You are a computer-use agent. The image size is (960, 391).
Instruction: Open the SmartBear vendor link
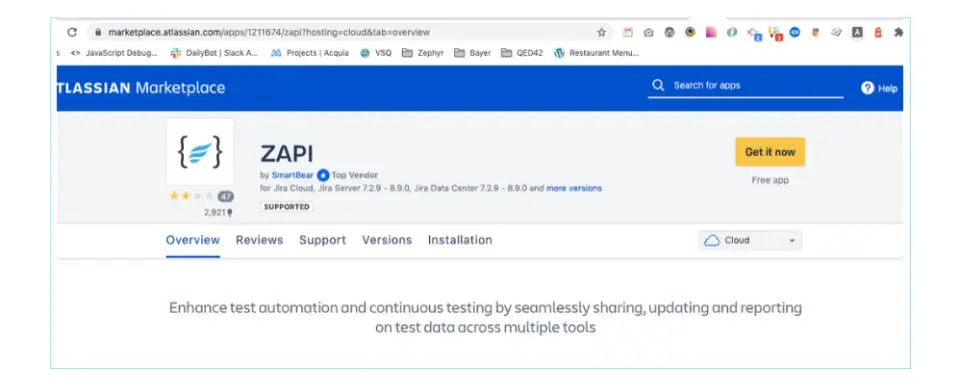coord(293,175)
